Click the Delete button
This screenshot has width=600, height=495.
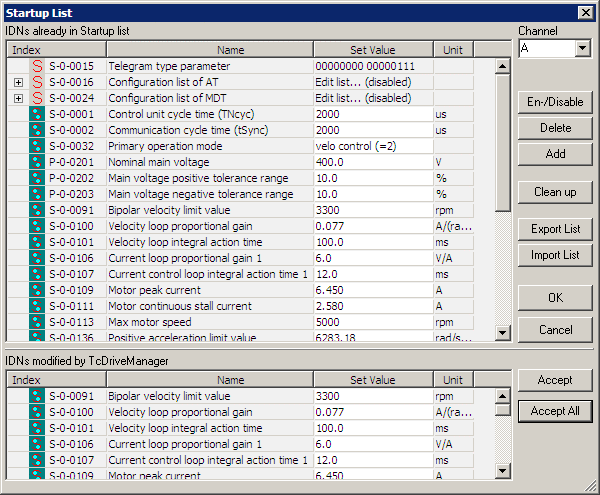point(555,128)
